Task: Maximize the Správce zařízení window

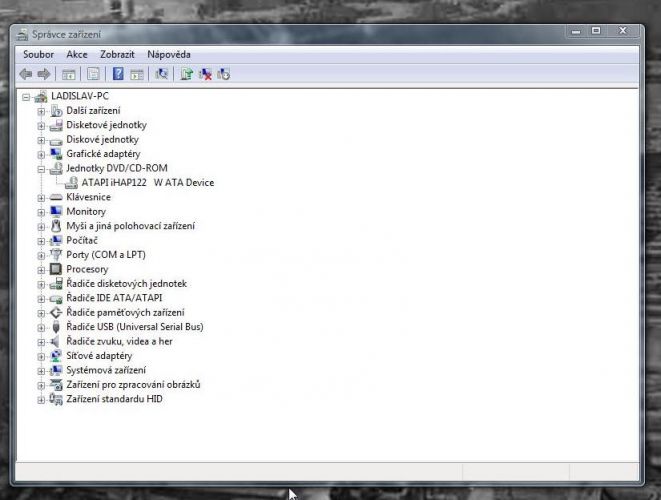Action: coord(596,31)
